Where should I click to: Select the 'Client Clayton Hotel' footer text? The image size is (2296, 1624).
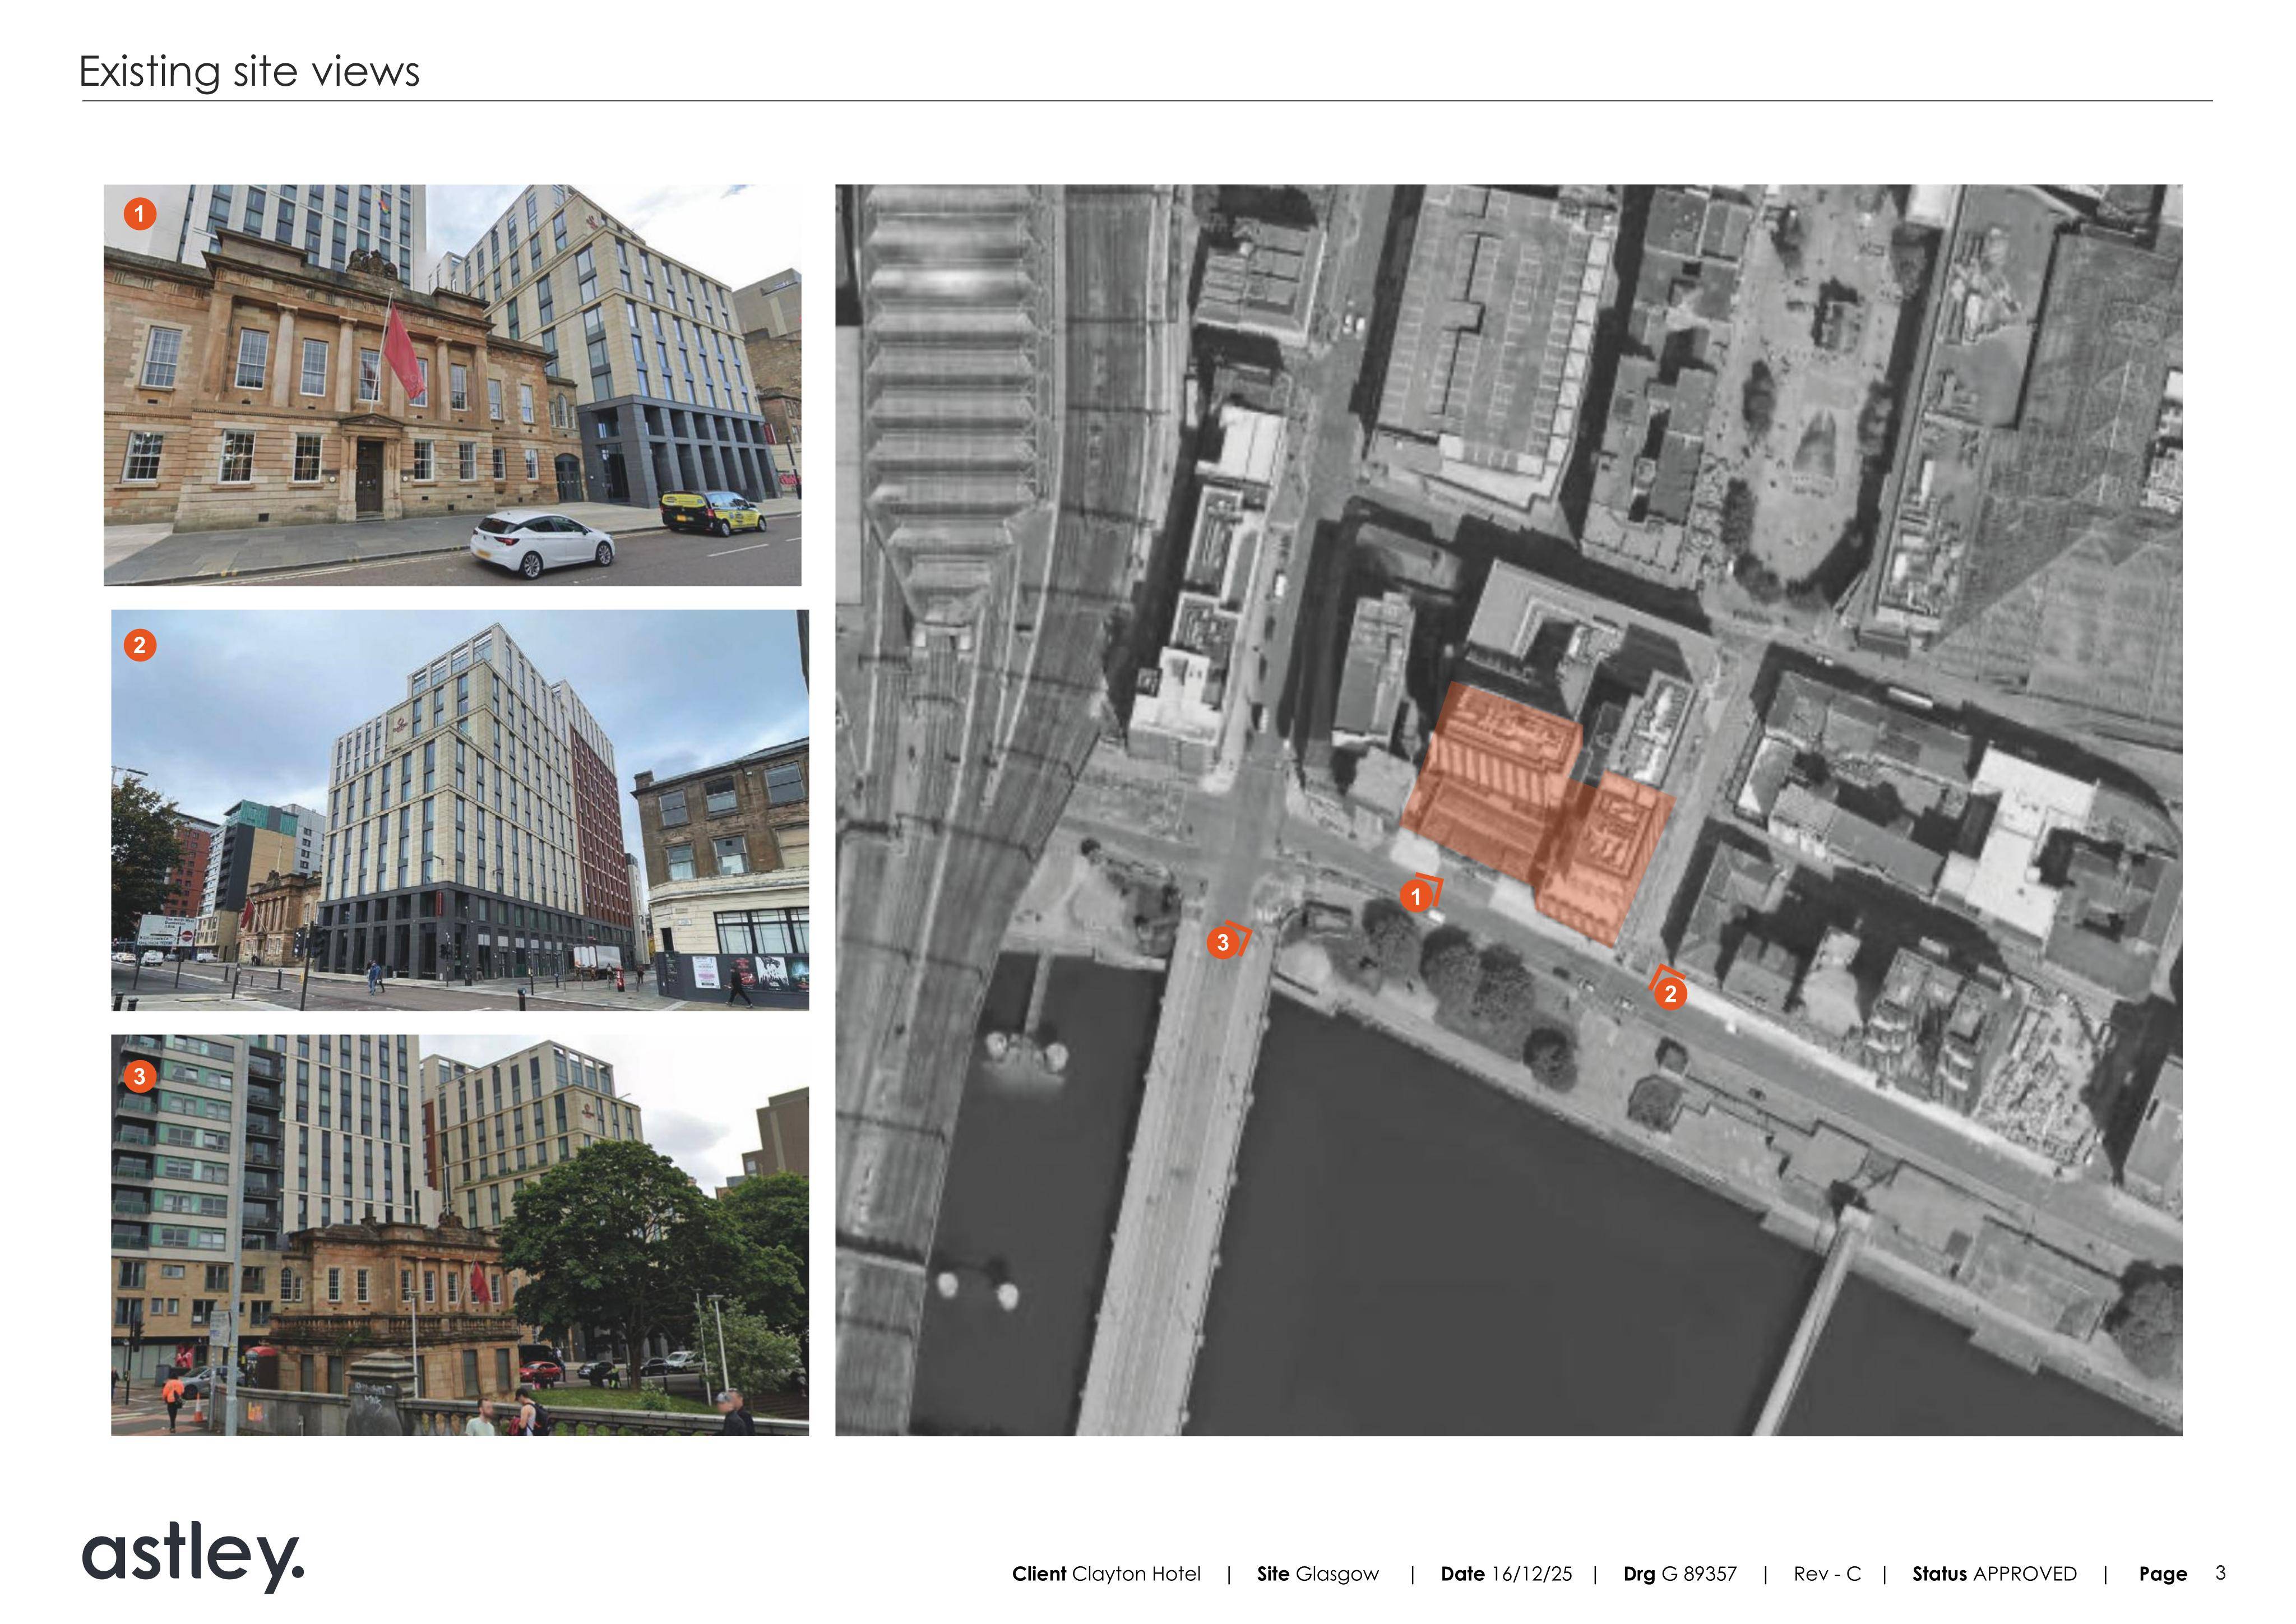[x=1106, y=1574]
